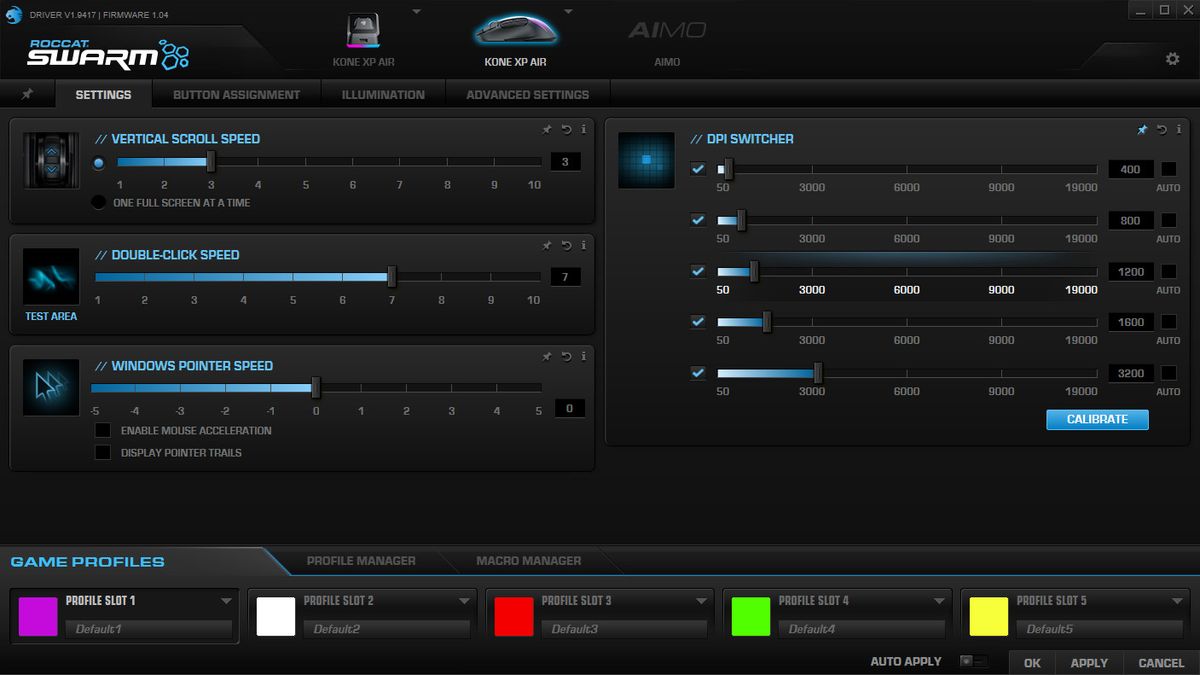Screen dimensions: 1200x675
Task: Select the green Profile Slot 4 color swatch
Action: (751, 617)
